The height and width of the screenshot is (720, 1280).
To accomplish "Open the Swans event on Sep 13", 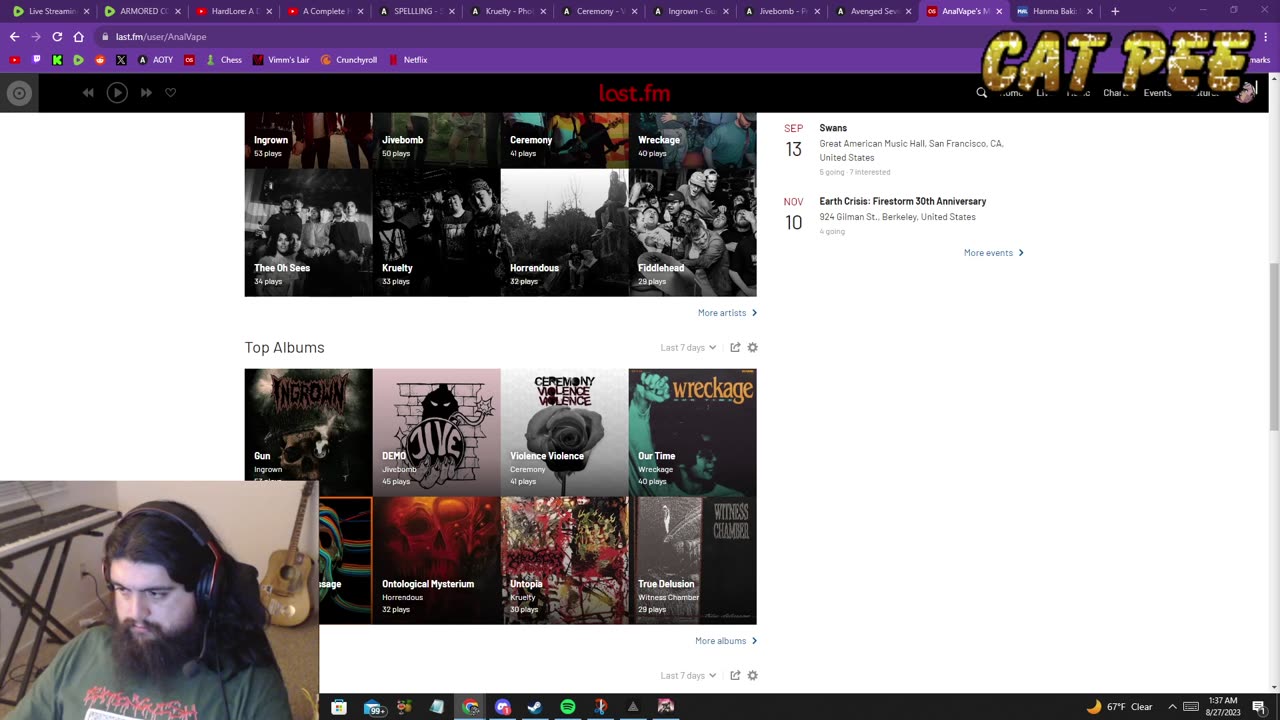I will (x=833, y=128).
